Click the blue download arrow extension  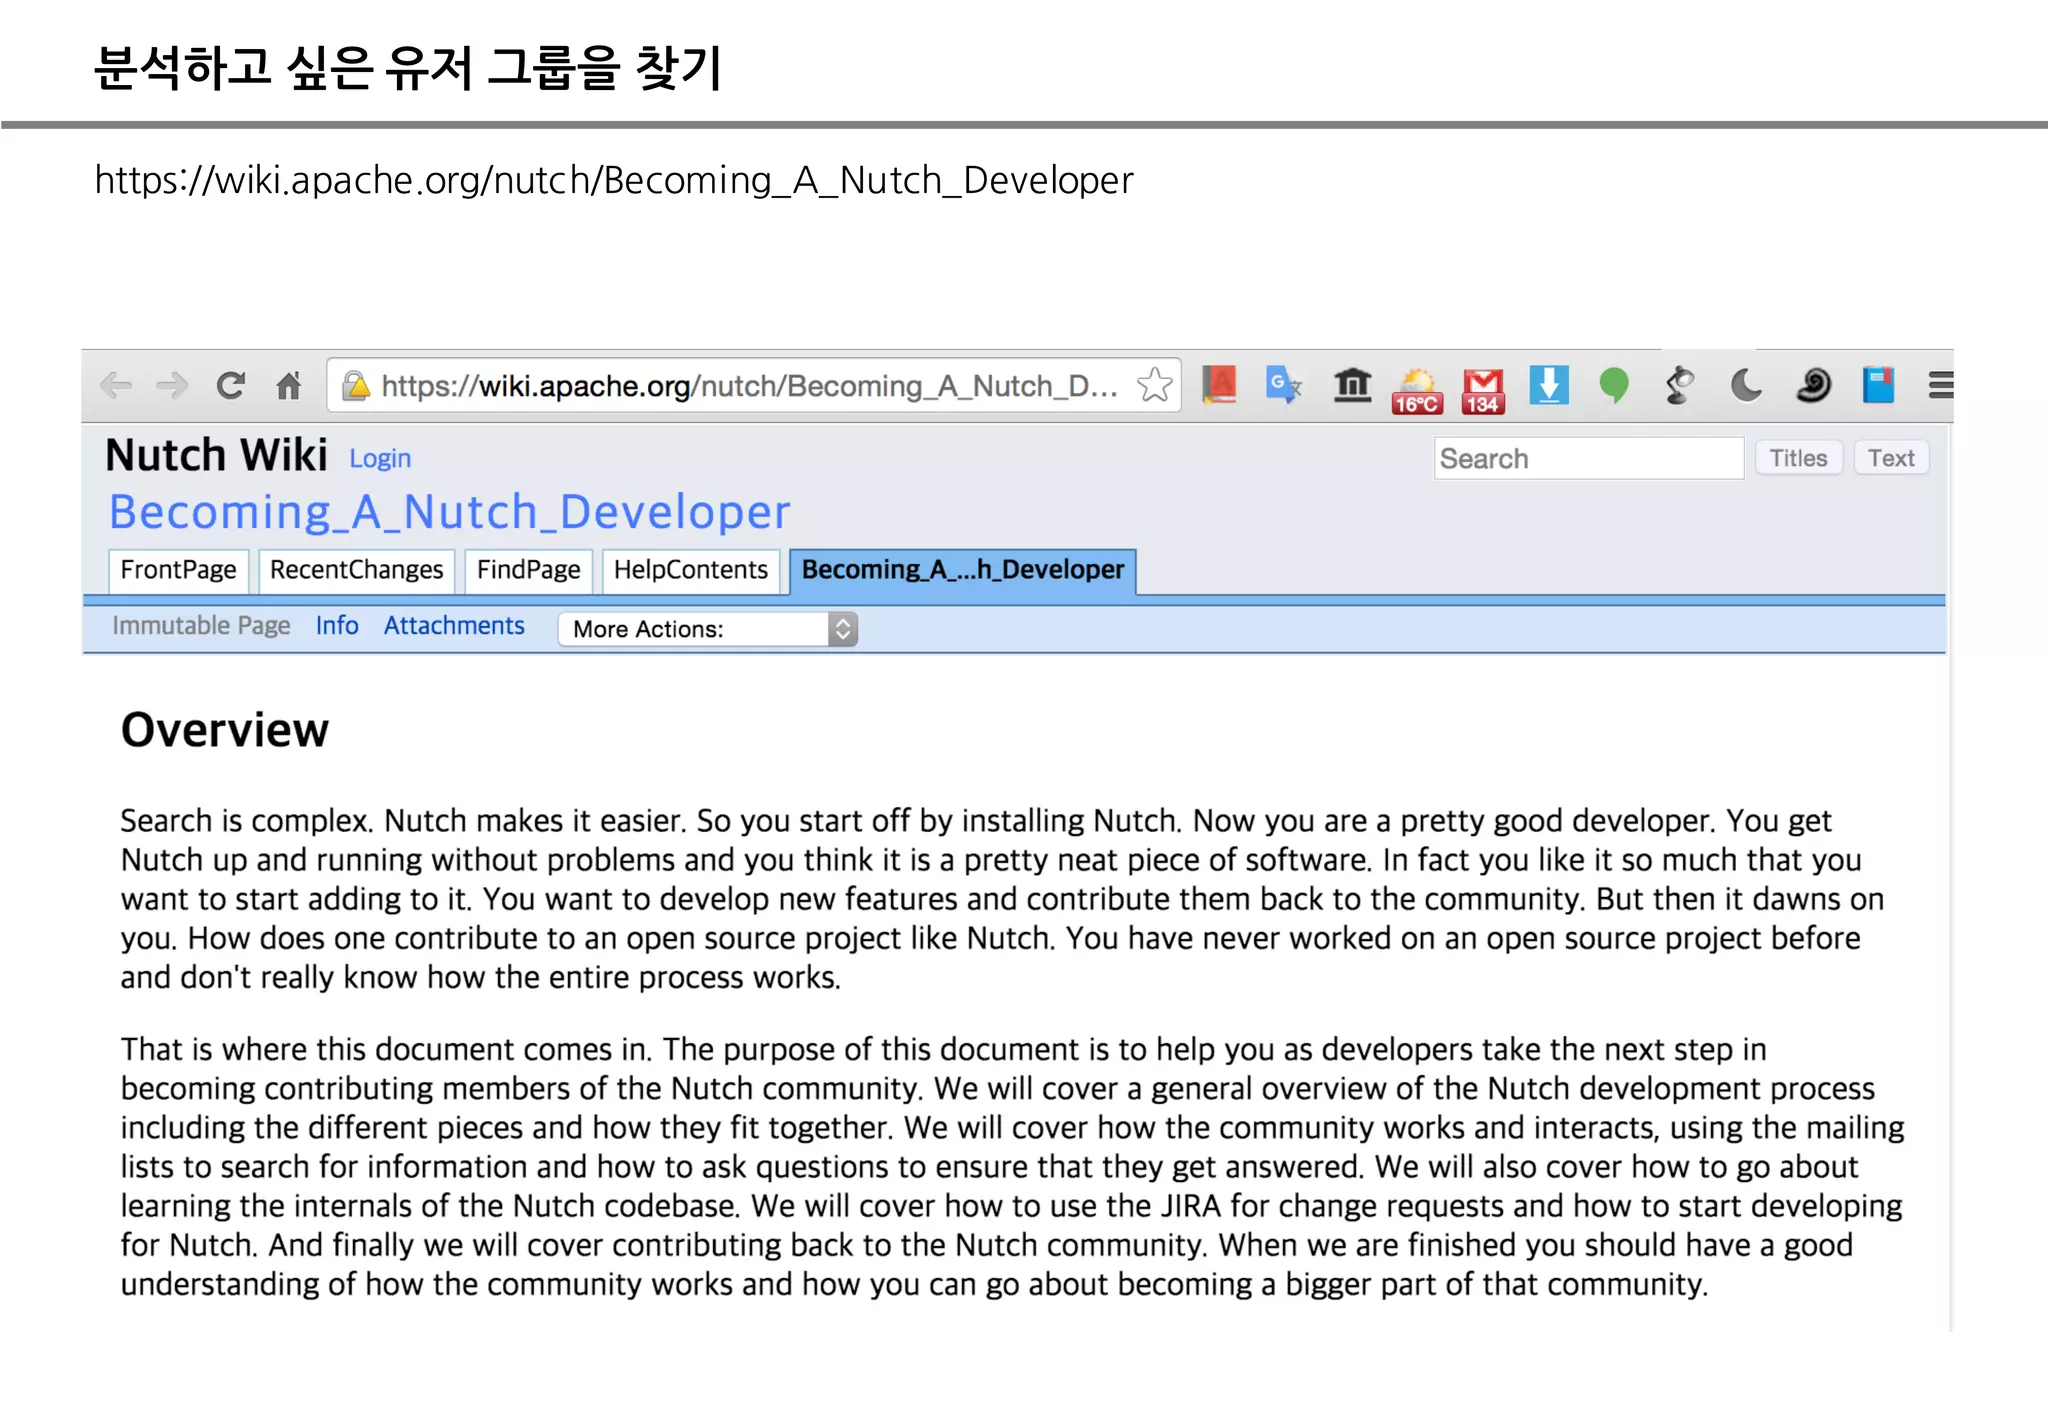(1548, 385)
